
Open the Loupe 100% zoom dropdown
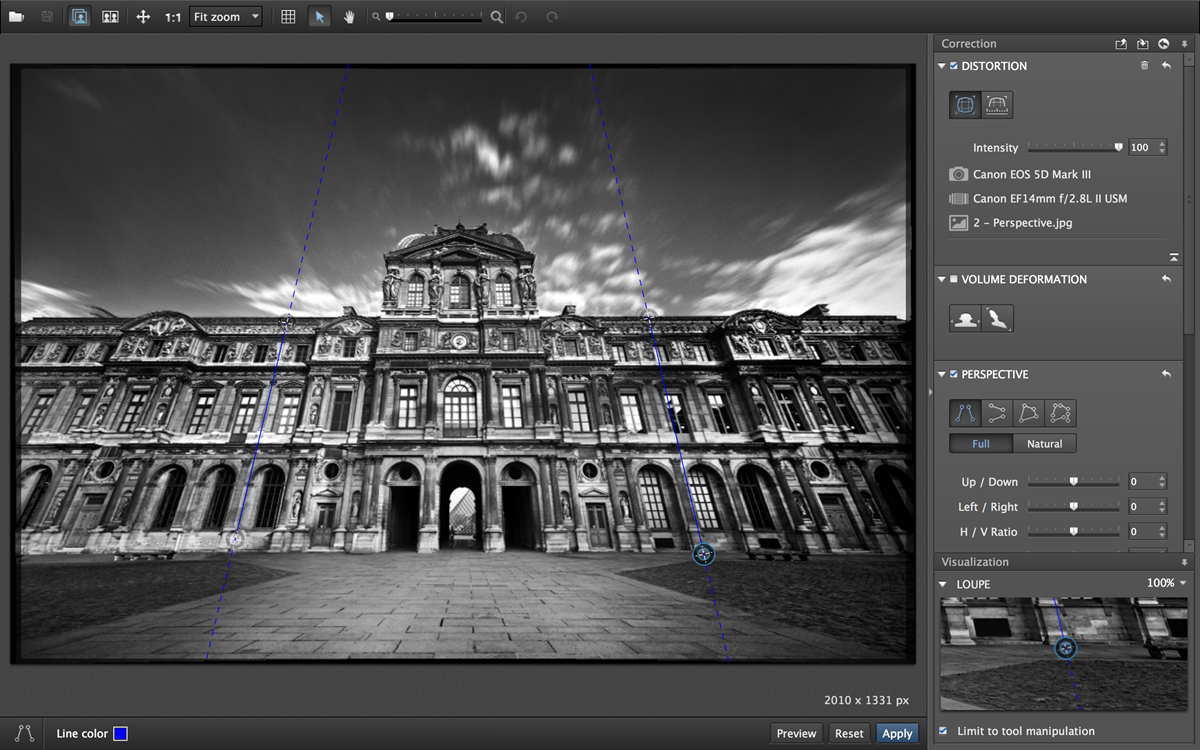[1166, 583]
